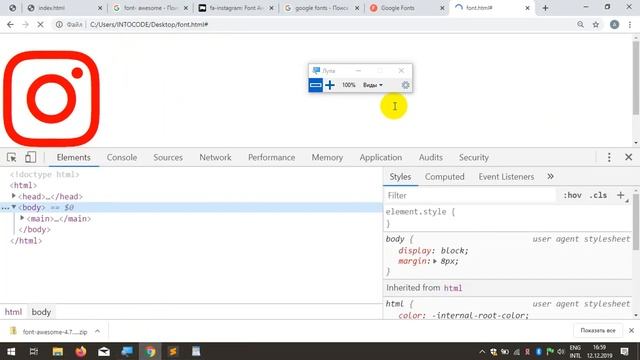
Task: Open a new browser tab
Action: (x=545, y=8)
